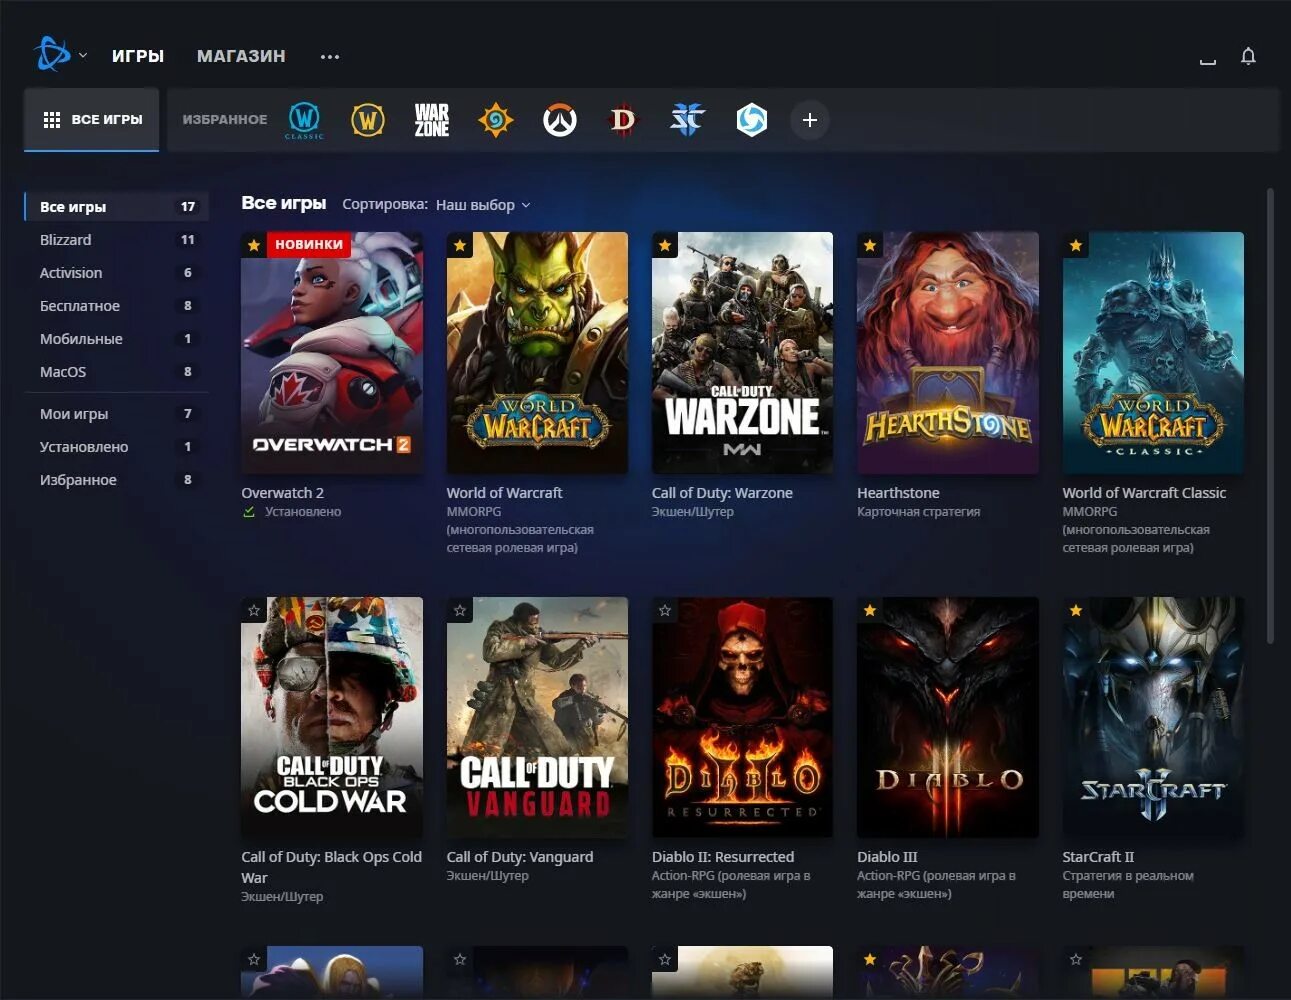
Task: Click 'Hearthstone' title link
Action: click(898, 493)
